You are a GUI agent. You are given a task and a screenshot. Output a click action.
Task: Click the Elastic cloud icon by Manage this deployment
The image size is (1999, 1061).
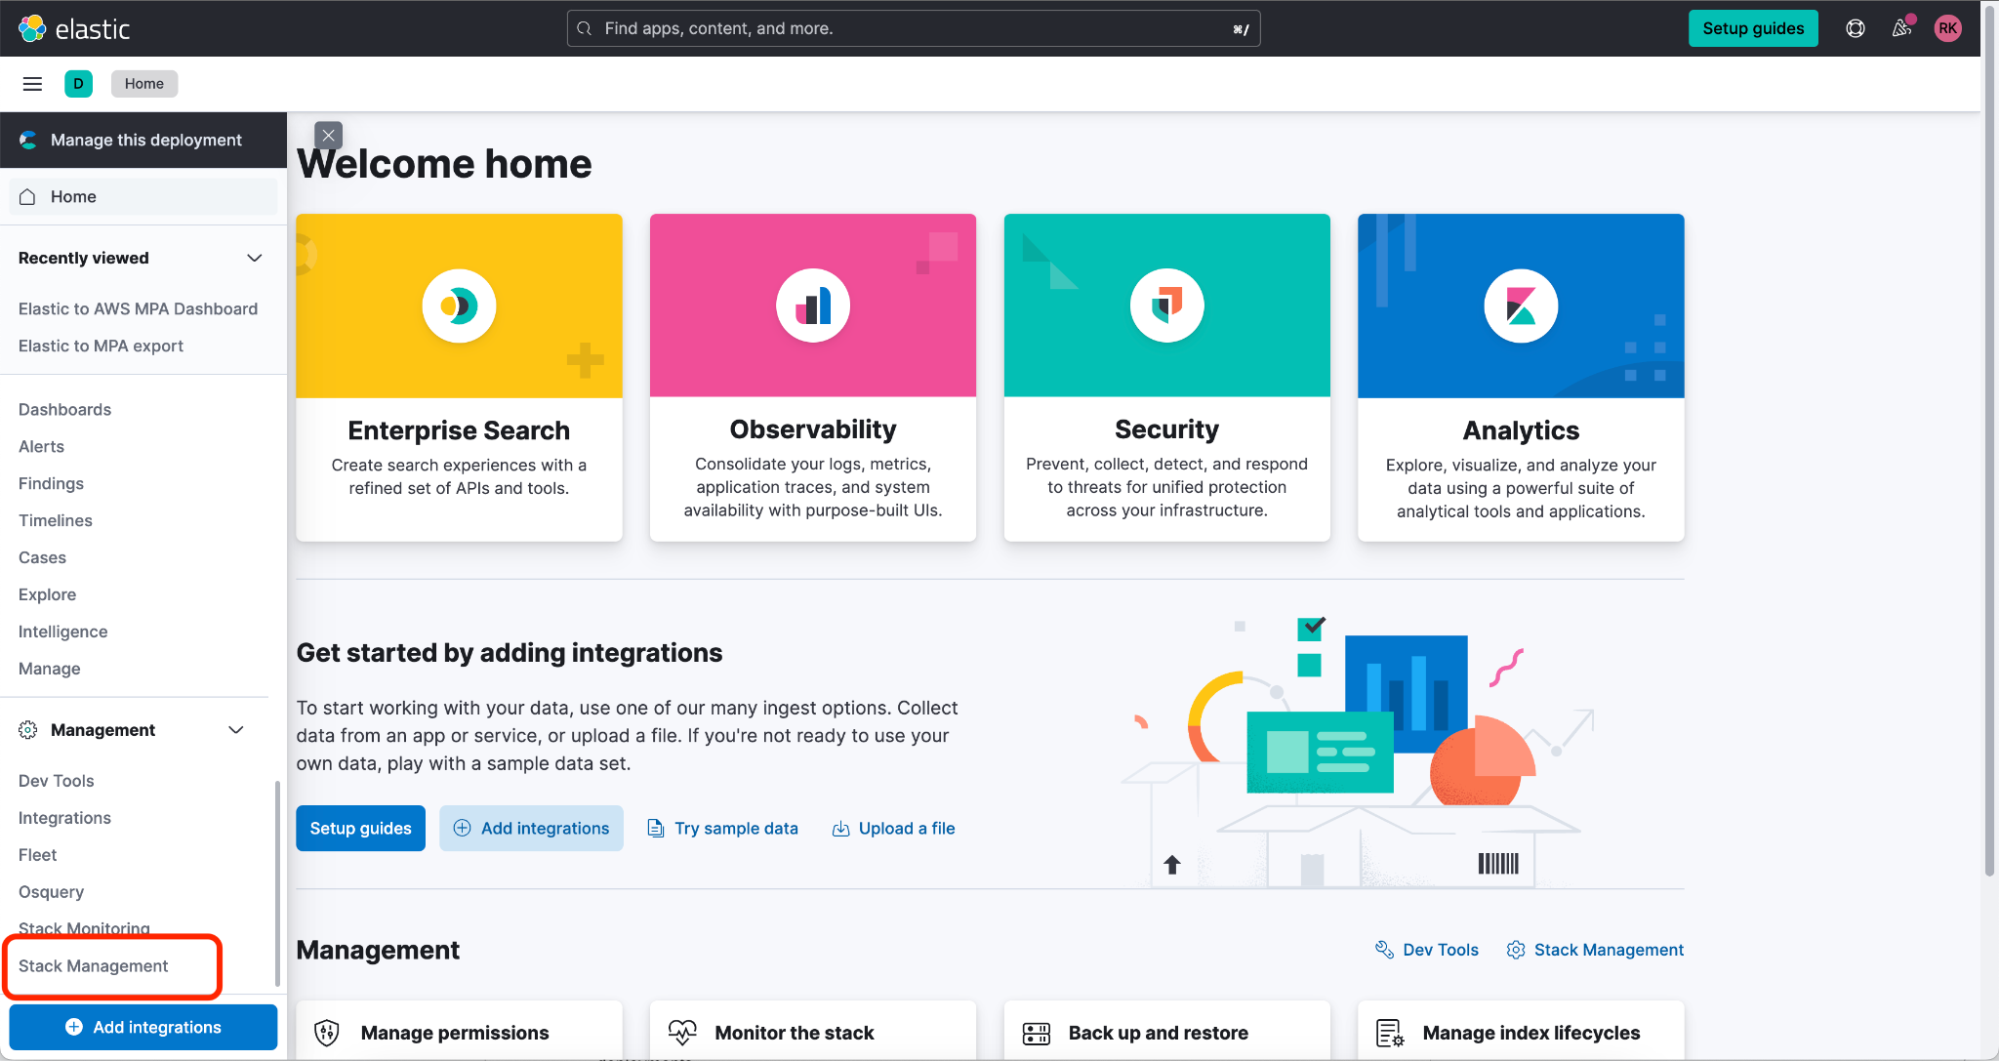pyautogui.click(x=28, y=140)
